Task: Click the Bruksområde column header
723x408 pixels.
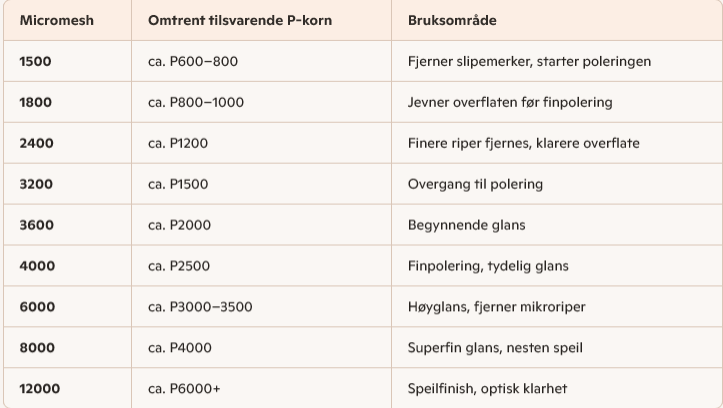Action: click(452, 20)
